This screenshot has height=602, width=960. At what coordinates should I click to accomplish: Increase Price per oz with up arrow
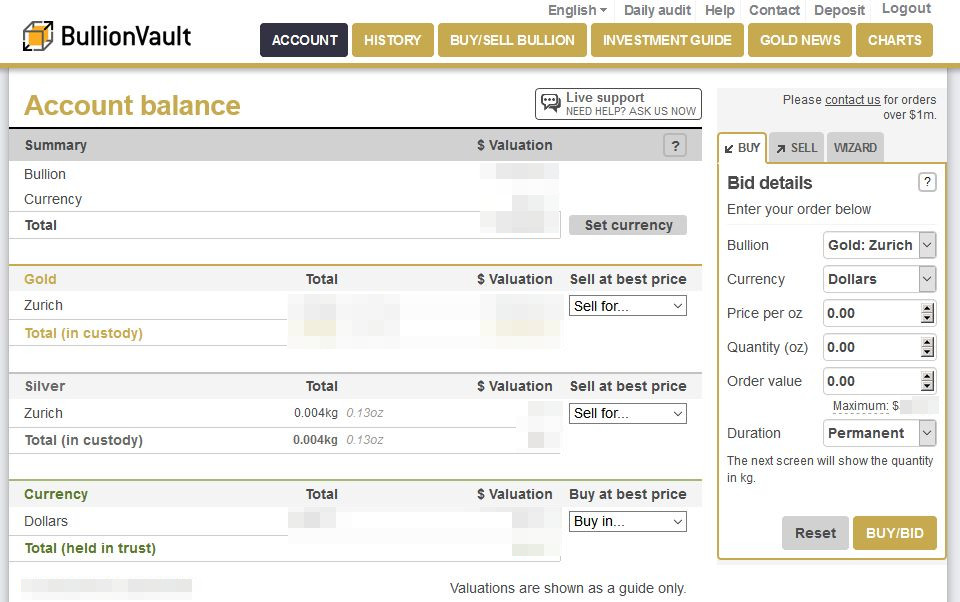928,309
